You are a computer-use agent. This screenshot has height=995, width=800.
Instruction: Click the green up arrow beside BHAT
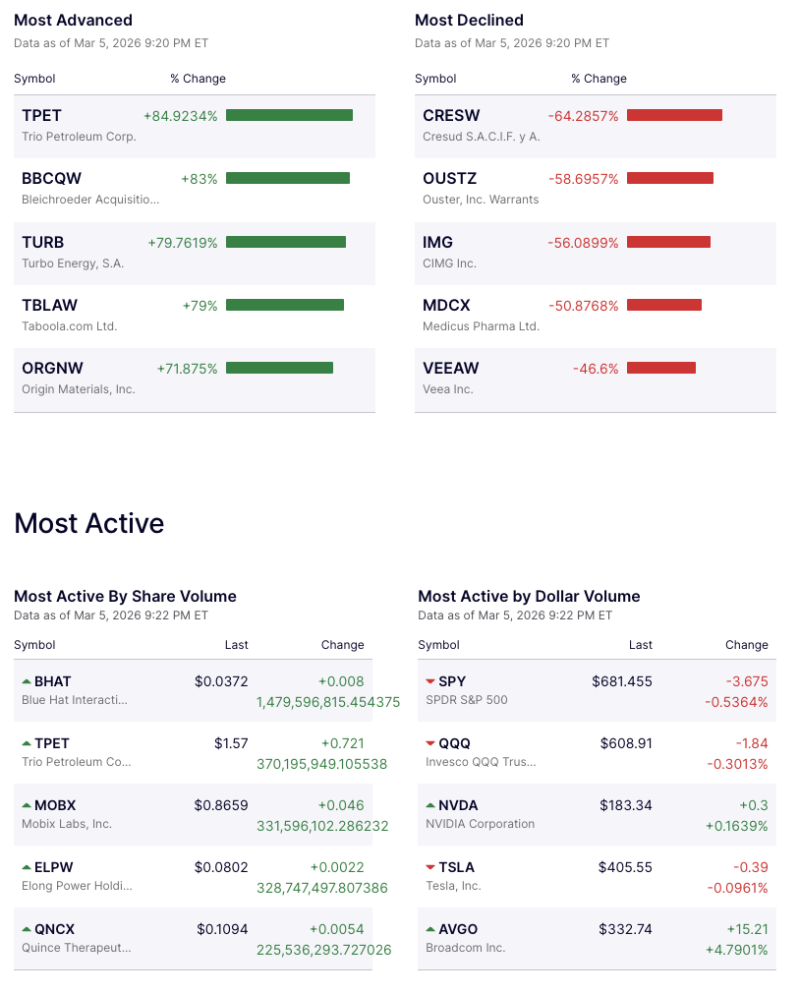tap(26, 681)
